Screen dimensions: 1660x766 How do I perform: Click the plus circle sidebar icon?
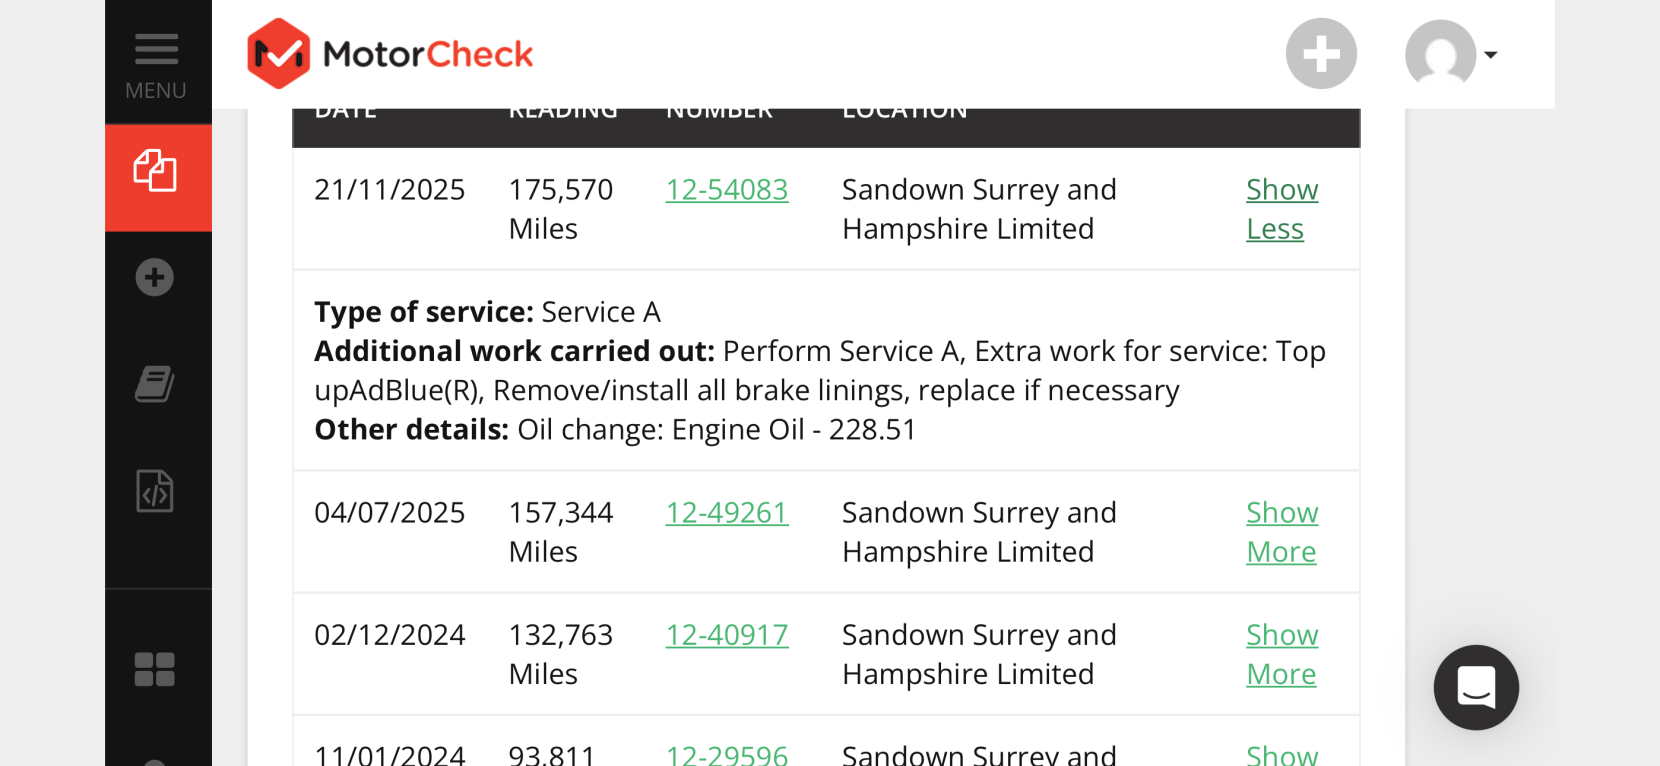(155, 277)
